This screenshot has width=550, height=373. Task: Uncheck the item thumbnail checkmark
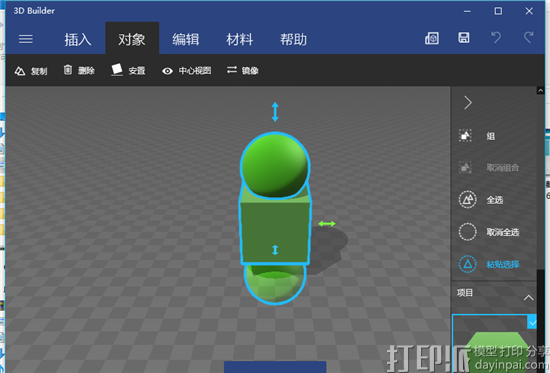(x=532, y=322)
